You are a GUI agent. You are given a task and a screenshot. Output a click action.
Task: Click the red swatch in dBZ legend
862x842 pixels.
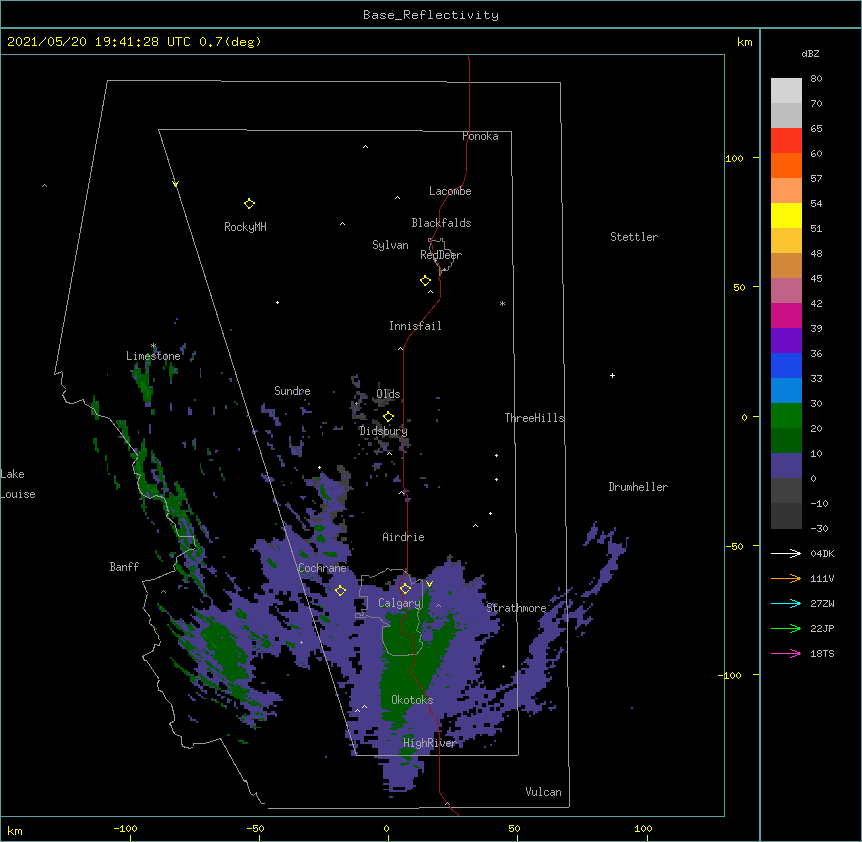coord(786,141)
